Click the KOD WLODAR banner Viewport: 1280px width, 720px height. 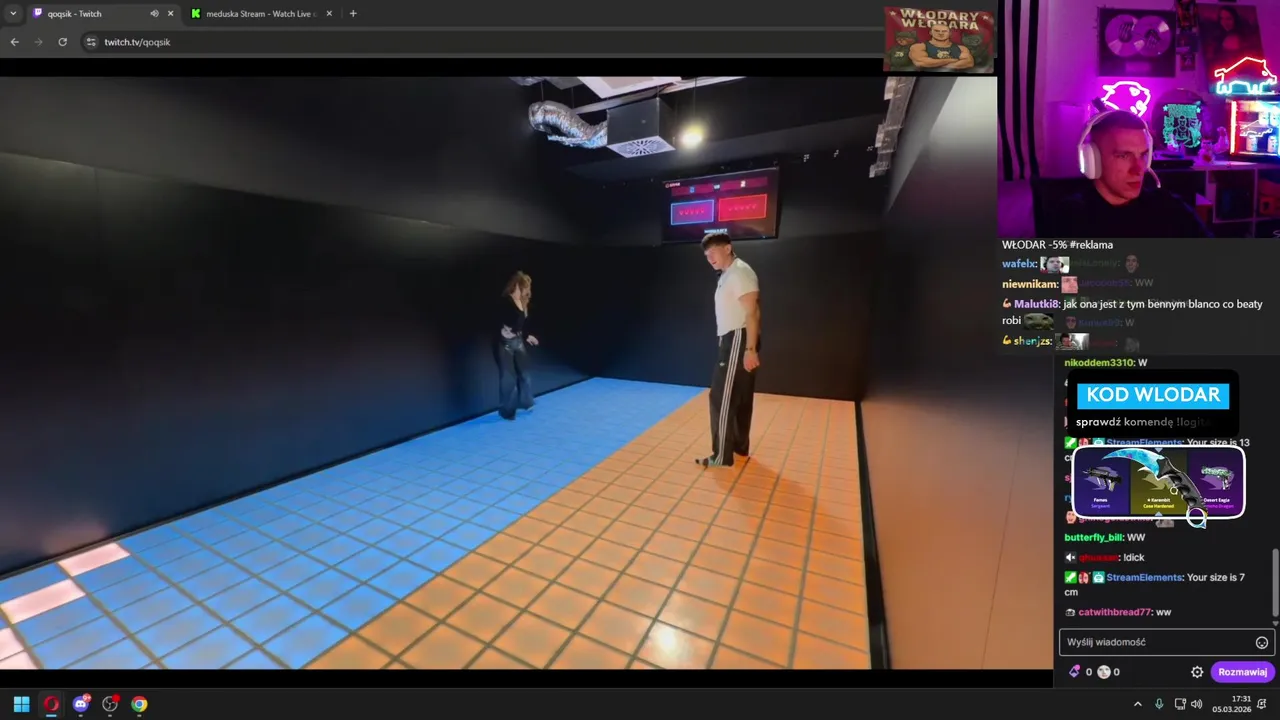coord(1153,395)
